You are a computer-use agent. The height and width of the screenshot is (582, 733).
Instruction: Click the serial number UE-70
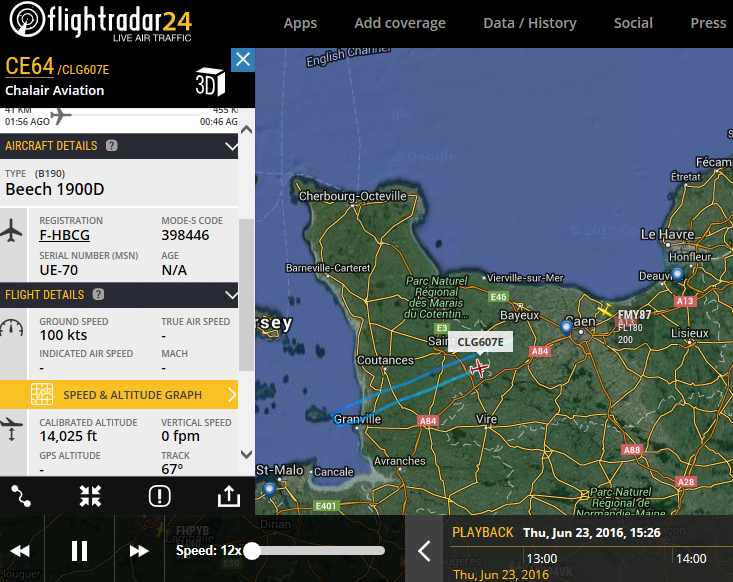[59, 270]
